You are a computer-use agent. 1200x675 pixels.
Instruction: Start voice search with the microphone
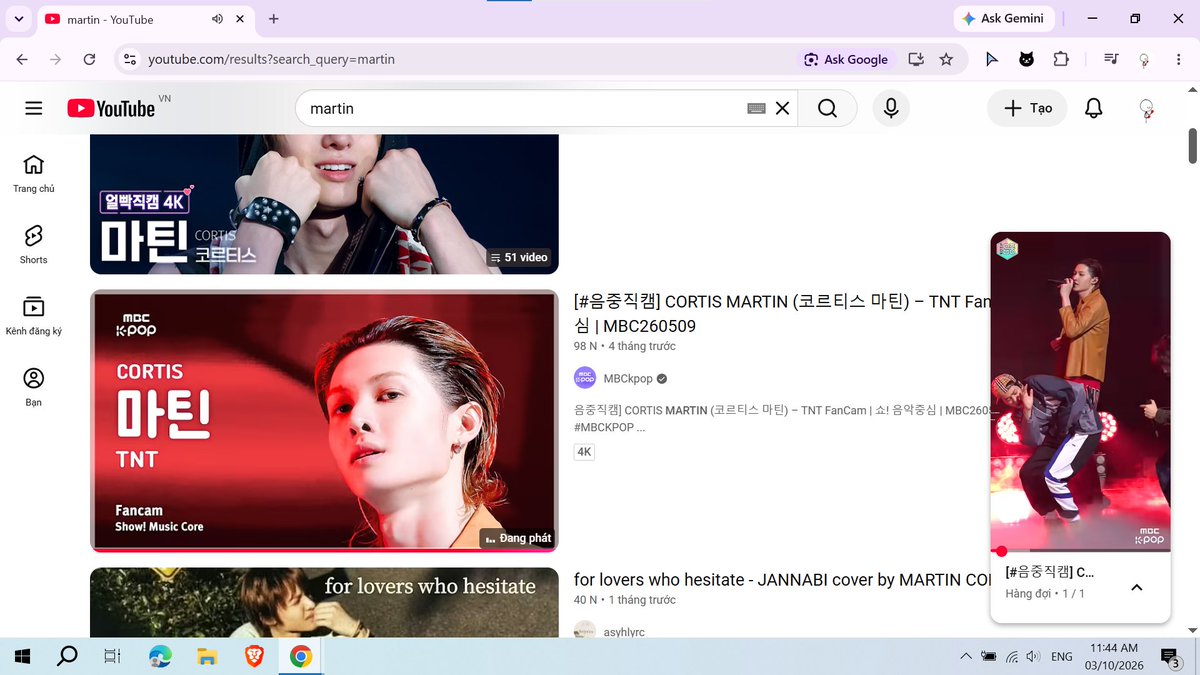click(x=890, y=108)
